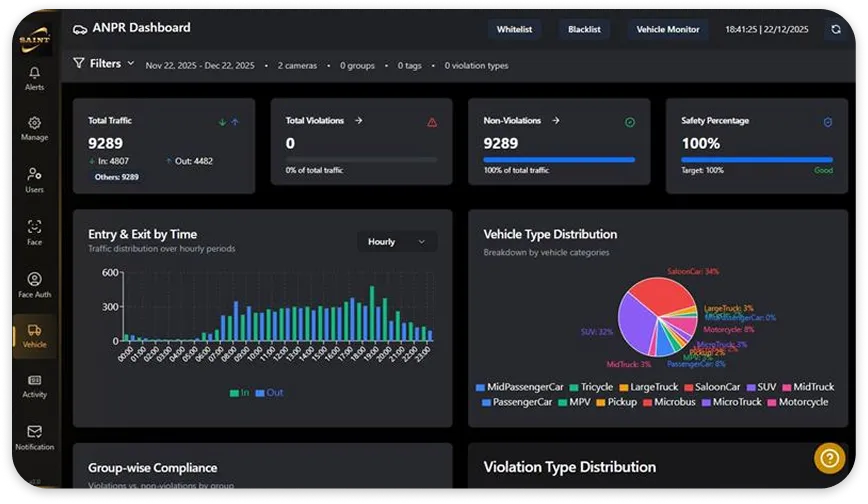Expand the Filters dropdown
This screenshot has height=504, width=868.
point(104,64)
